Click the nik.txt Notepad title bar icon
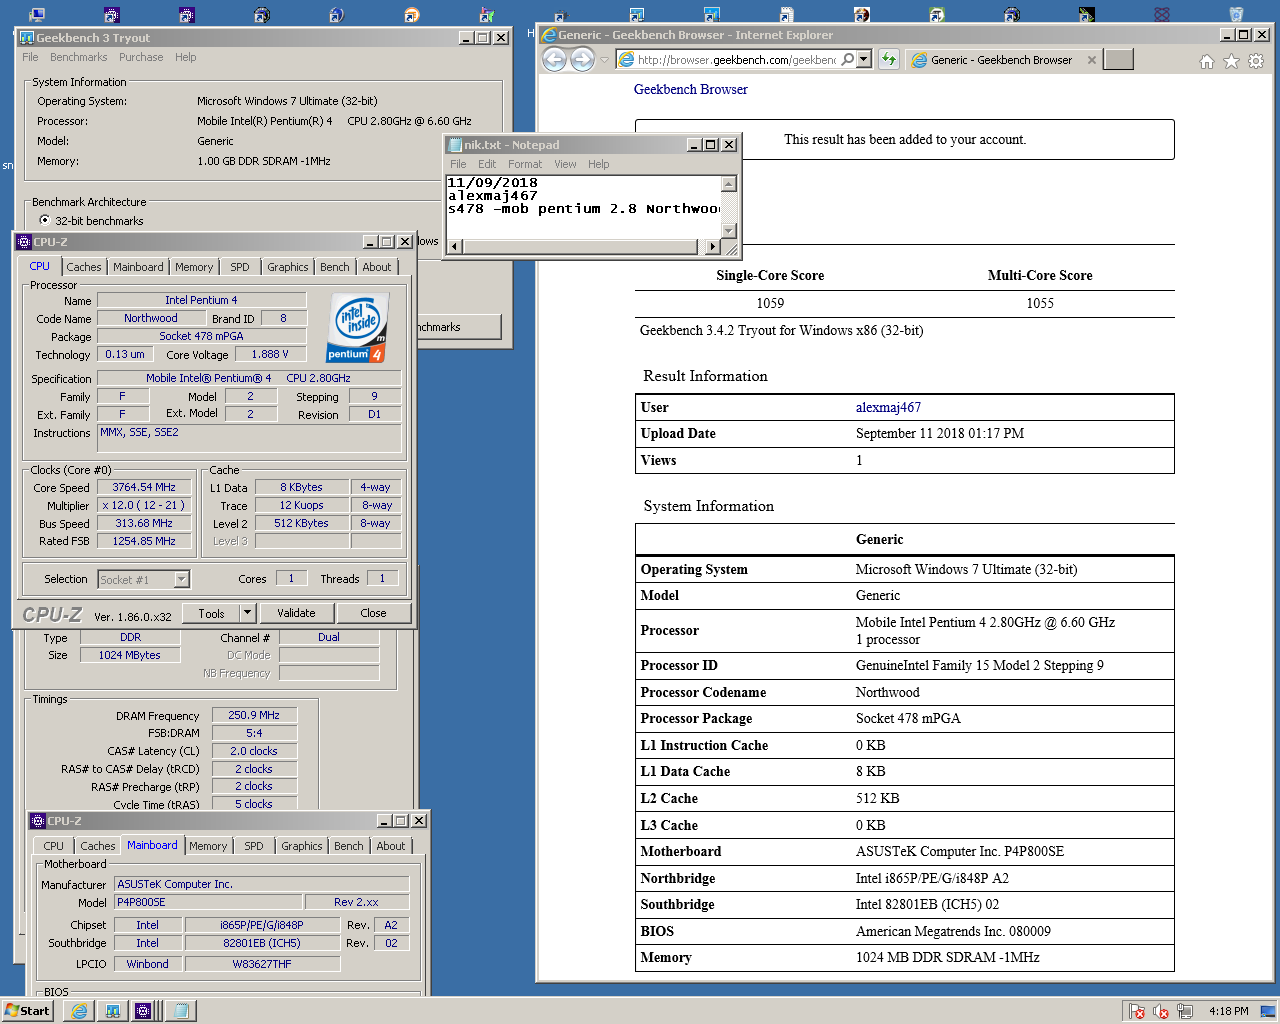 pyautogui.click(x=455, y=145)
